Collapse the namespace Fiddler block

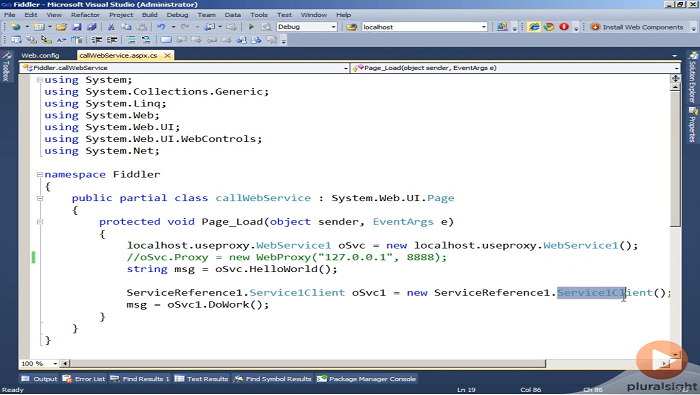tap(40, 175)
